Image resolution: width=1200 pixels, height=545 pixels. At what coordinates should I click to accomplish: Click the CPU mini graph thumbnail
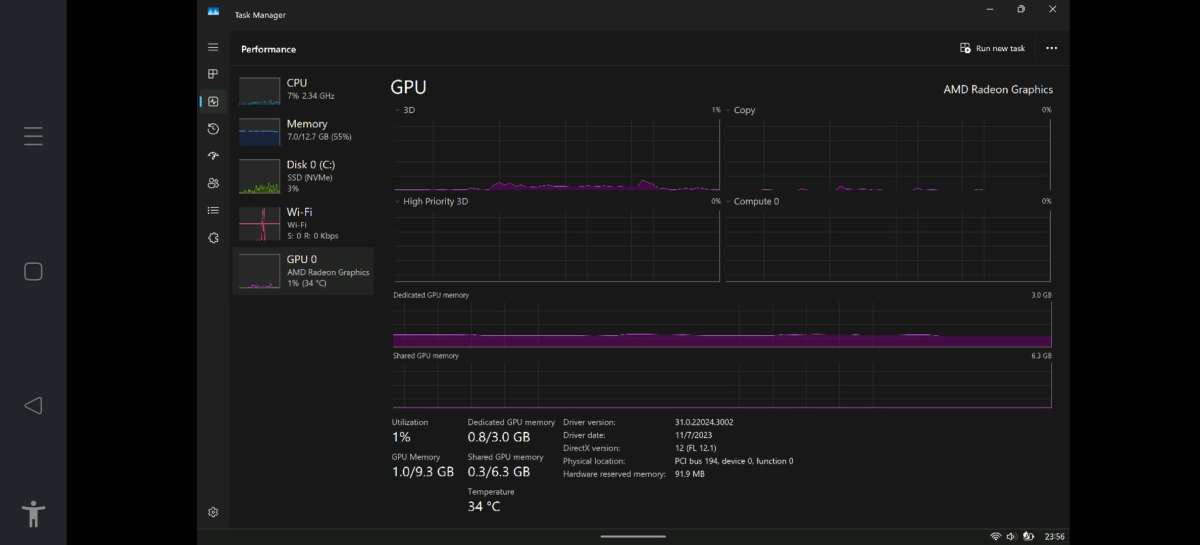(259, 91)
